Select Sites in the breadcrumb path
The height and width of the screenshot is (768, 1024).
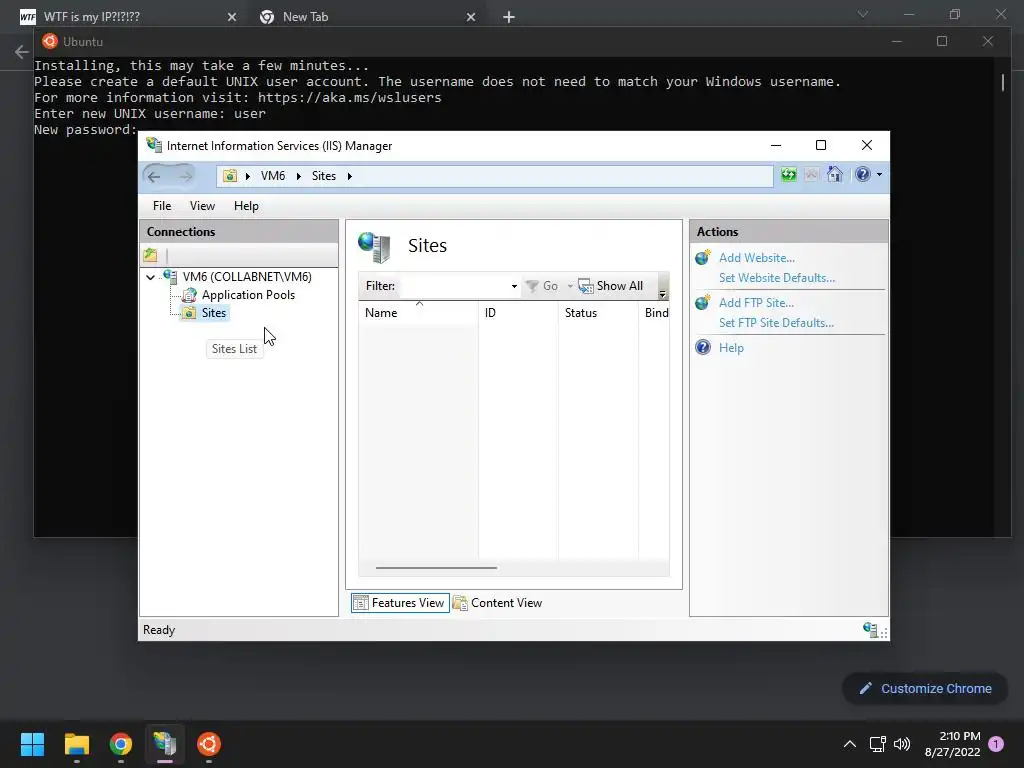click(323, 176)
